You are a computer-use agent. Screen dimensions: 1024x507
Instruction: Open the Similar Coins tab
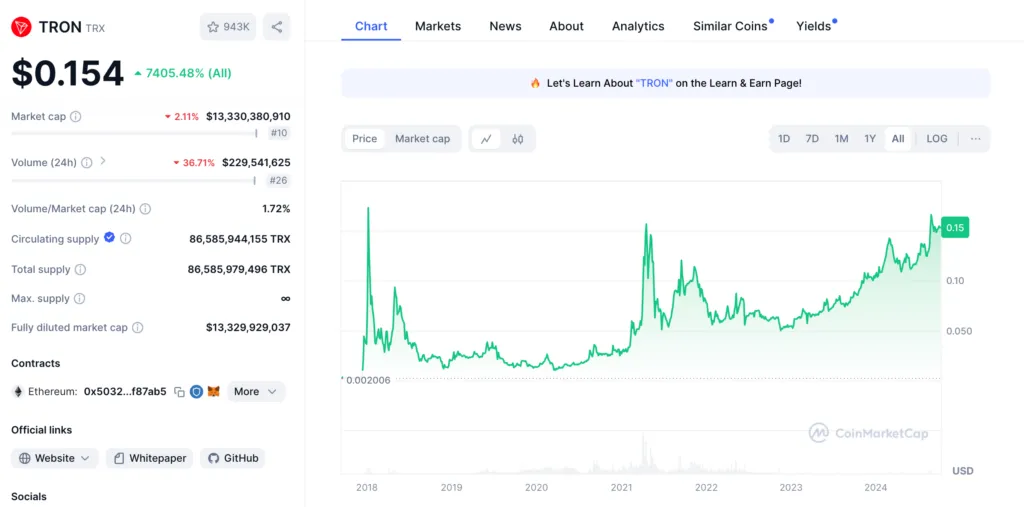pyautogui.click(x=730, y=26)
